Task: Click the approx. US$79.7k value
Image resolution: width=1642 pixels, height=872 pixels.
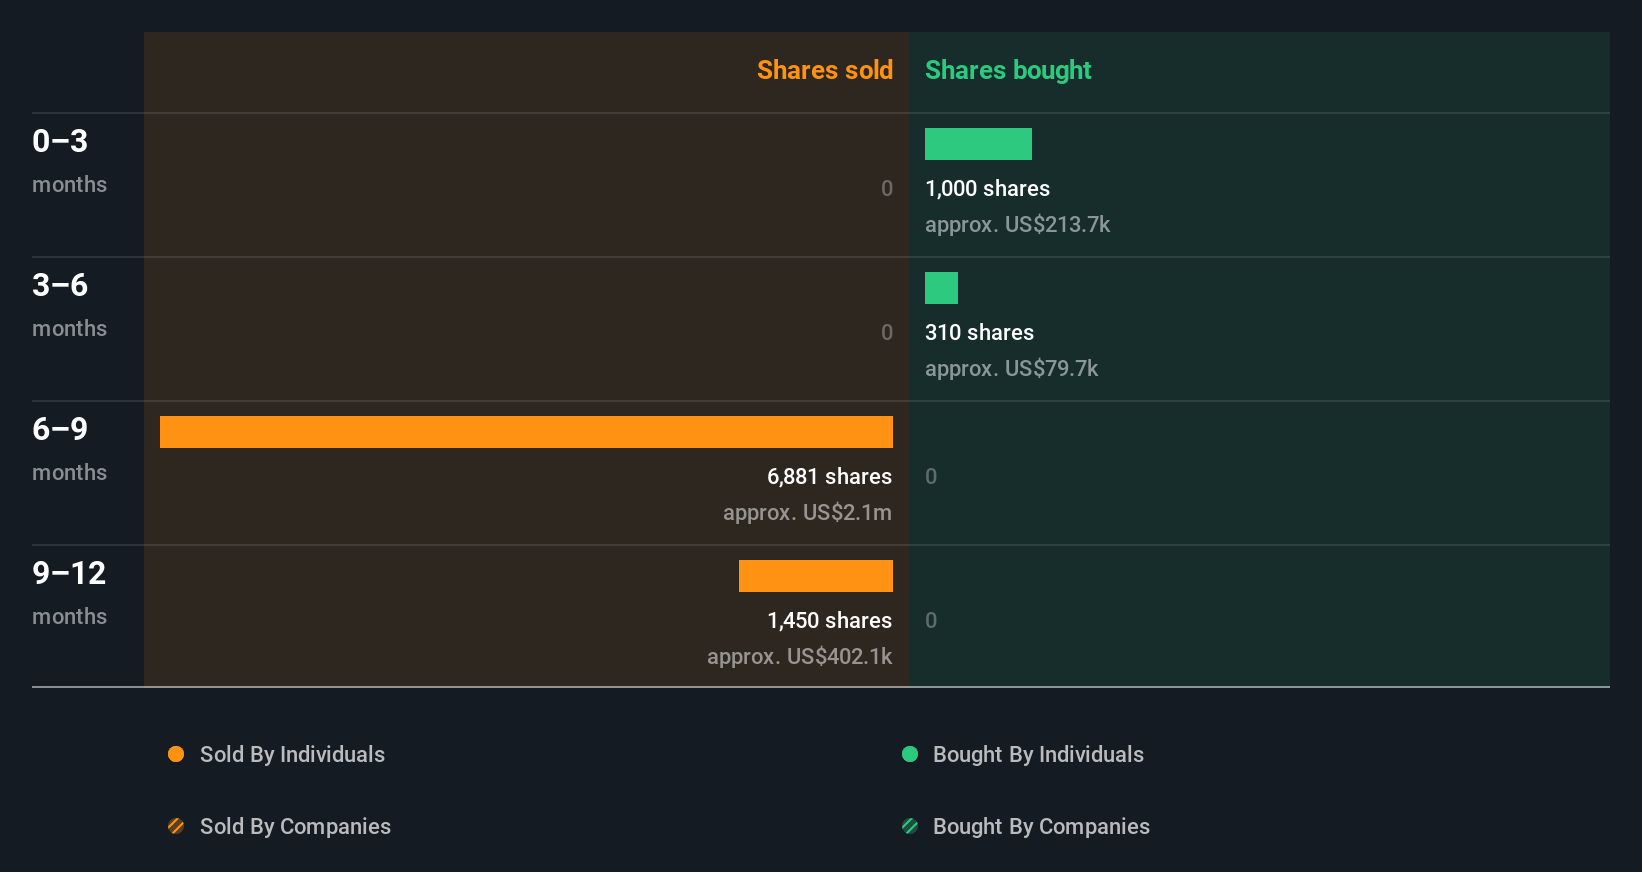Action: (1011, 368)
